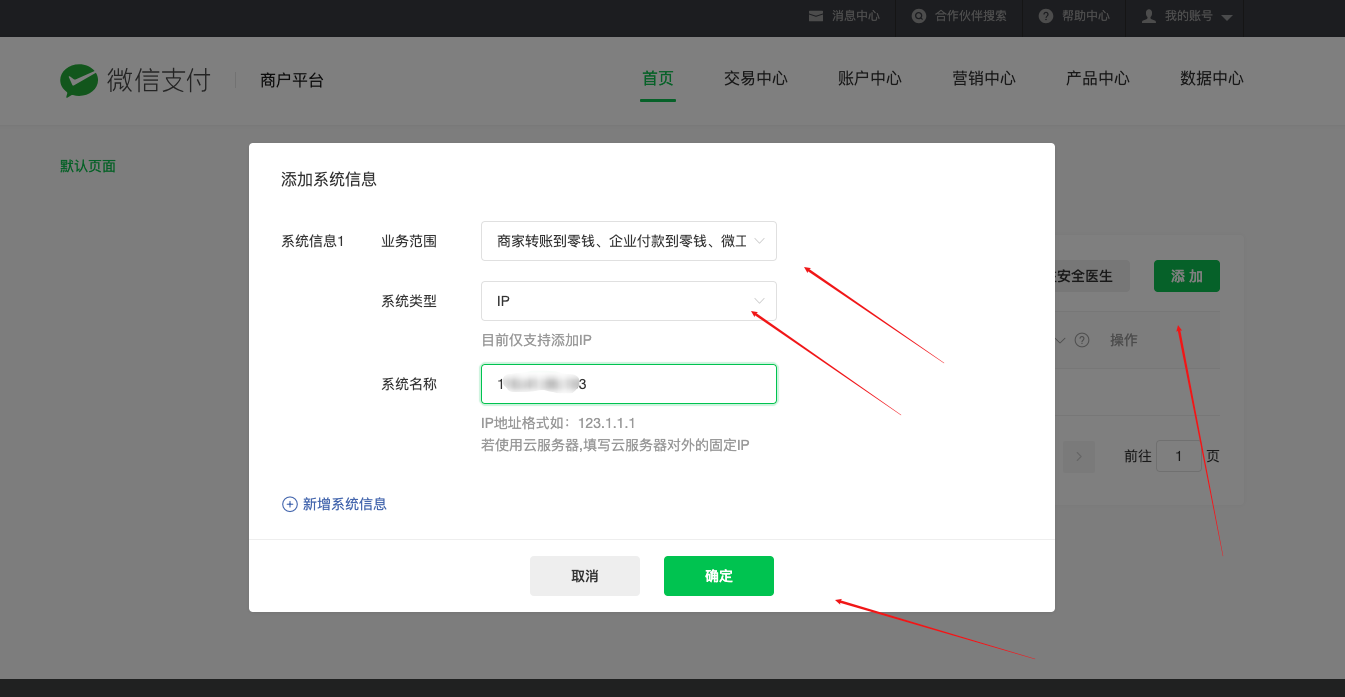Click the 合作伙伴搜索 link
This screenshot has height=697, width=1345.
[971, 16]
